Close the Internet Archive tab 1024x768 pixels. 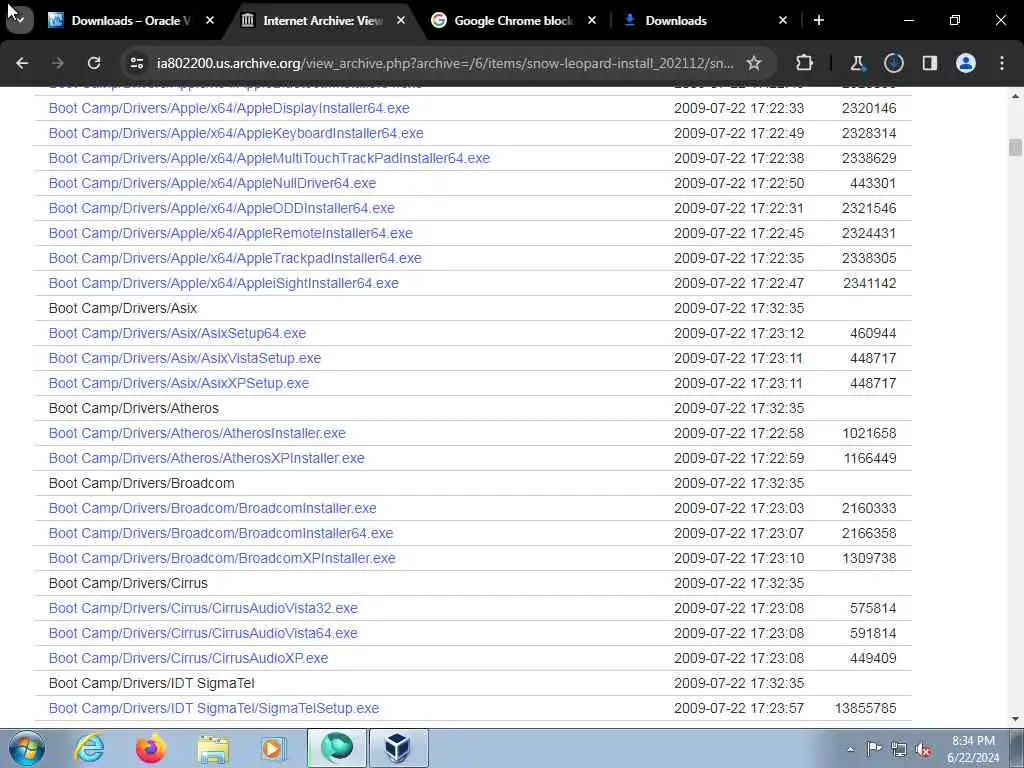tap(401, 20)
